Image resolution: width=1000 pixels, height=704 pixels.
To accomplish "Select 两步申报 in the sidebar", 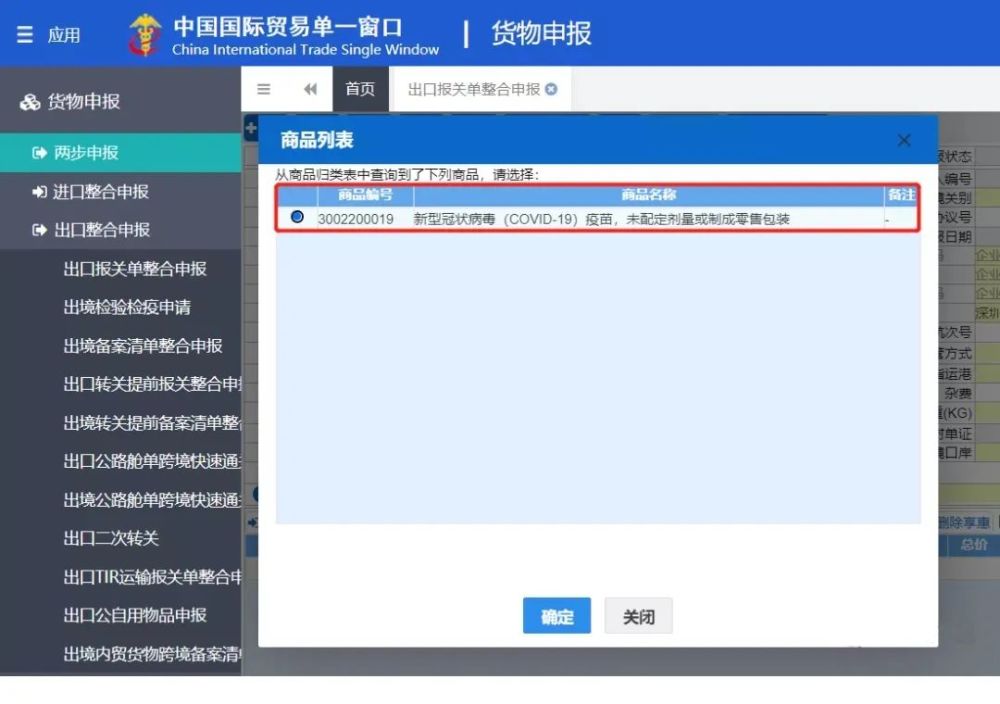I will [121, 152].
